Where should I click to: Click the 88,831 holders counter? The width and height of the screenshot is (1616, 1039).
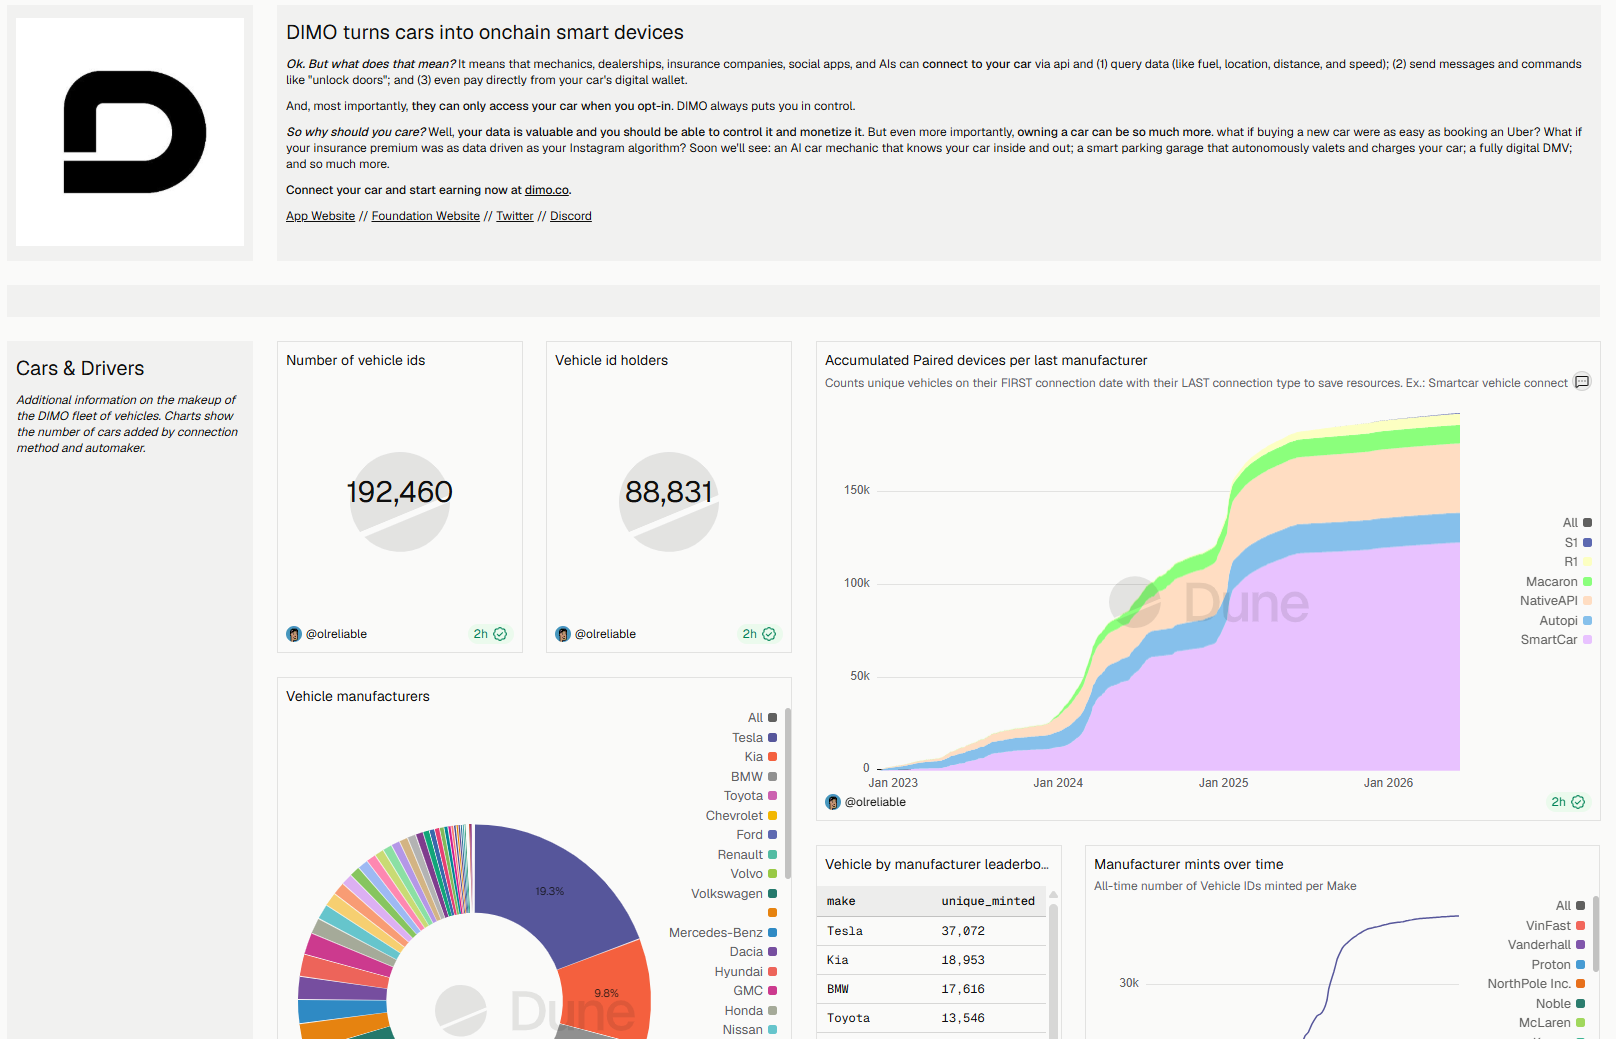(669, 492)
